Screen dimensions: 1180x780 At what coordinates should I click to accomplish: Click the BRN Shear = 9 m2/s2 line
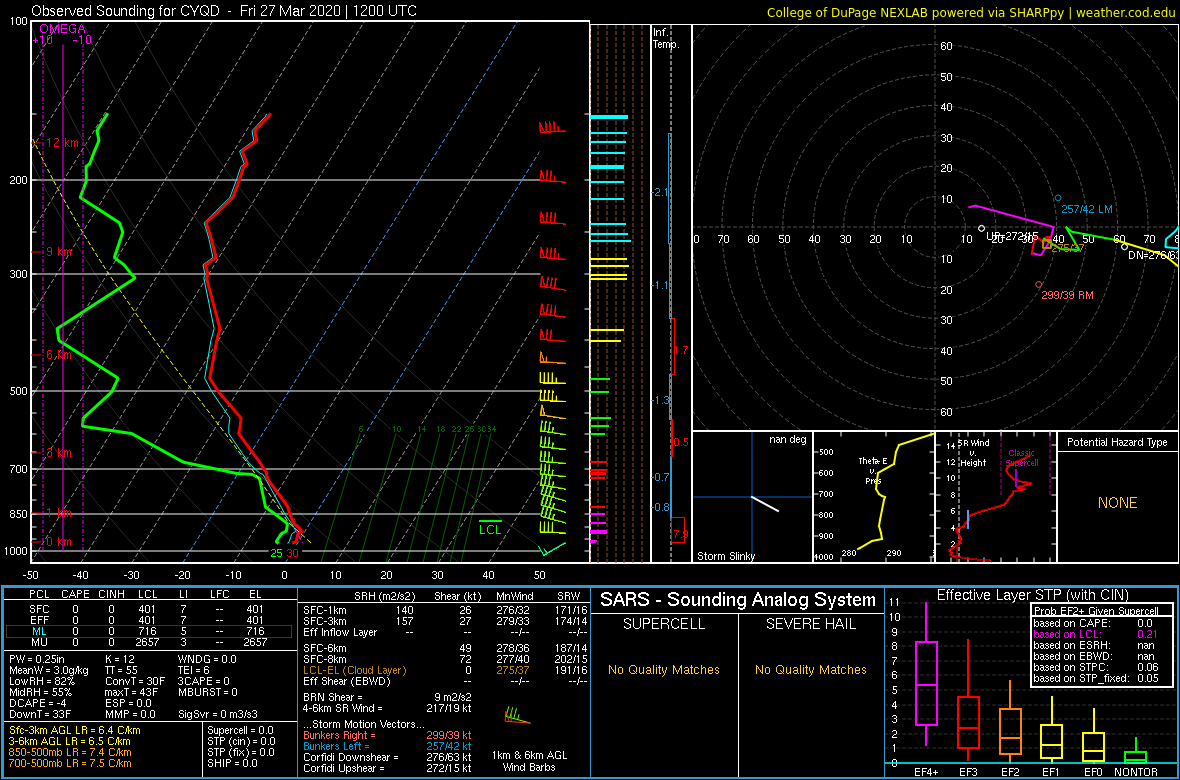click(x=387, y=697)
